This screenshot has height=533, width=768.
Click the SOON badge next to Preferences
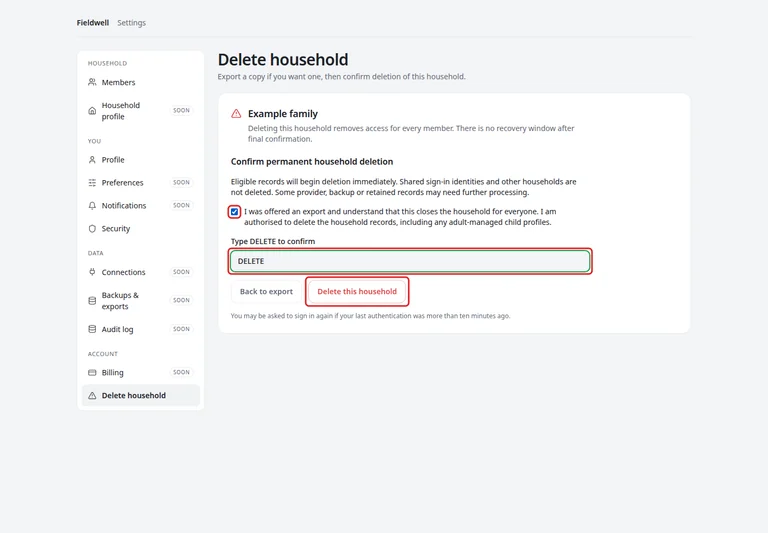[x=181, y=182]
